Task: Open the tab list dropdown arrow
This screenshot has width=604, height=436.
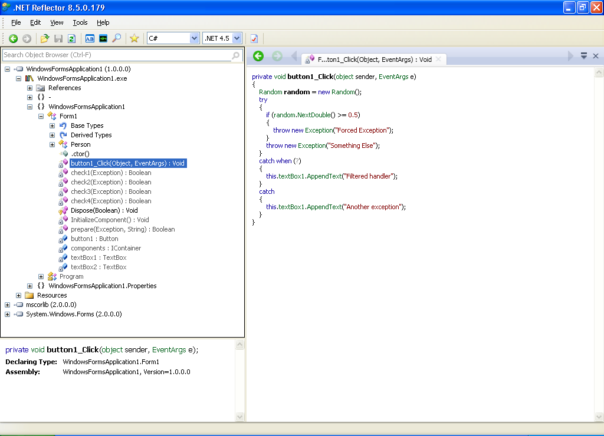Action: coord(584,56)
